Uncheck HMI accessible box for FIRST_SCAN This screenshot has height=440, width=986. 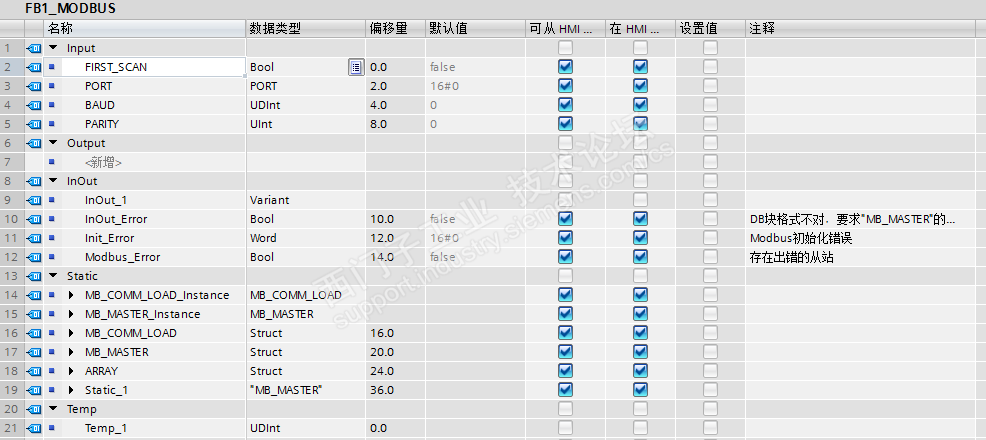565,67
